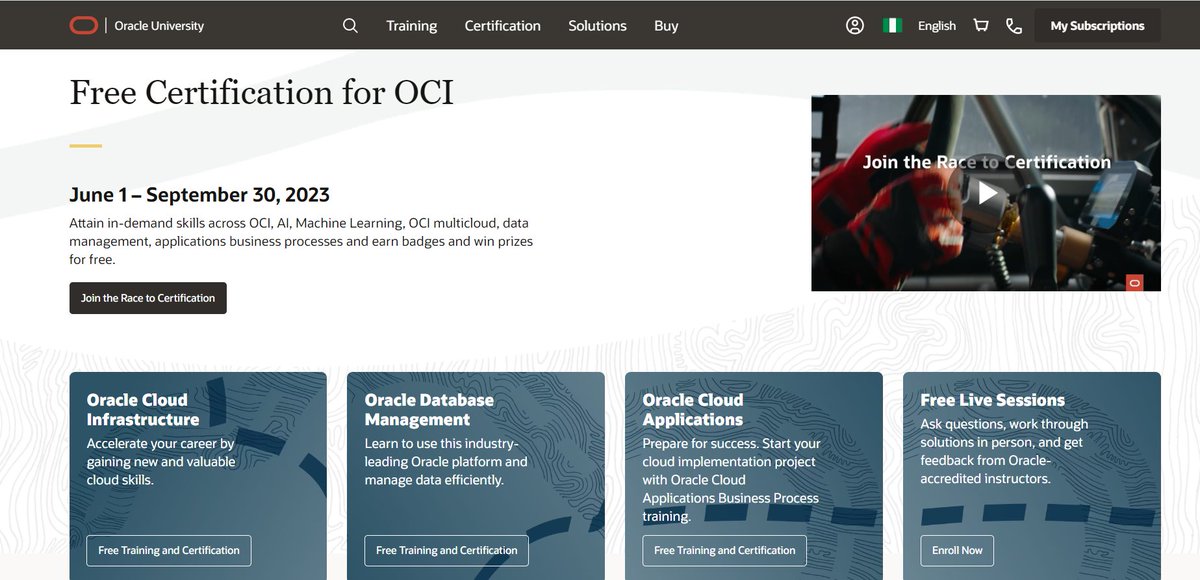Screen dimensions: 1200x580
Task: Click the Enroll Now button
Action: pos(958,550)
